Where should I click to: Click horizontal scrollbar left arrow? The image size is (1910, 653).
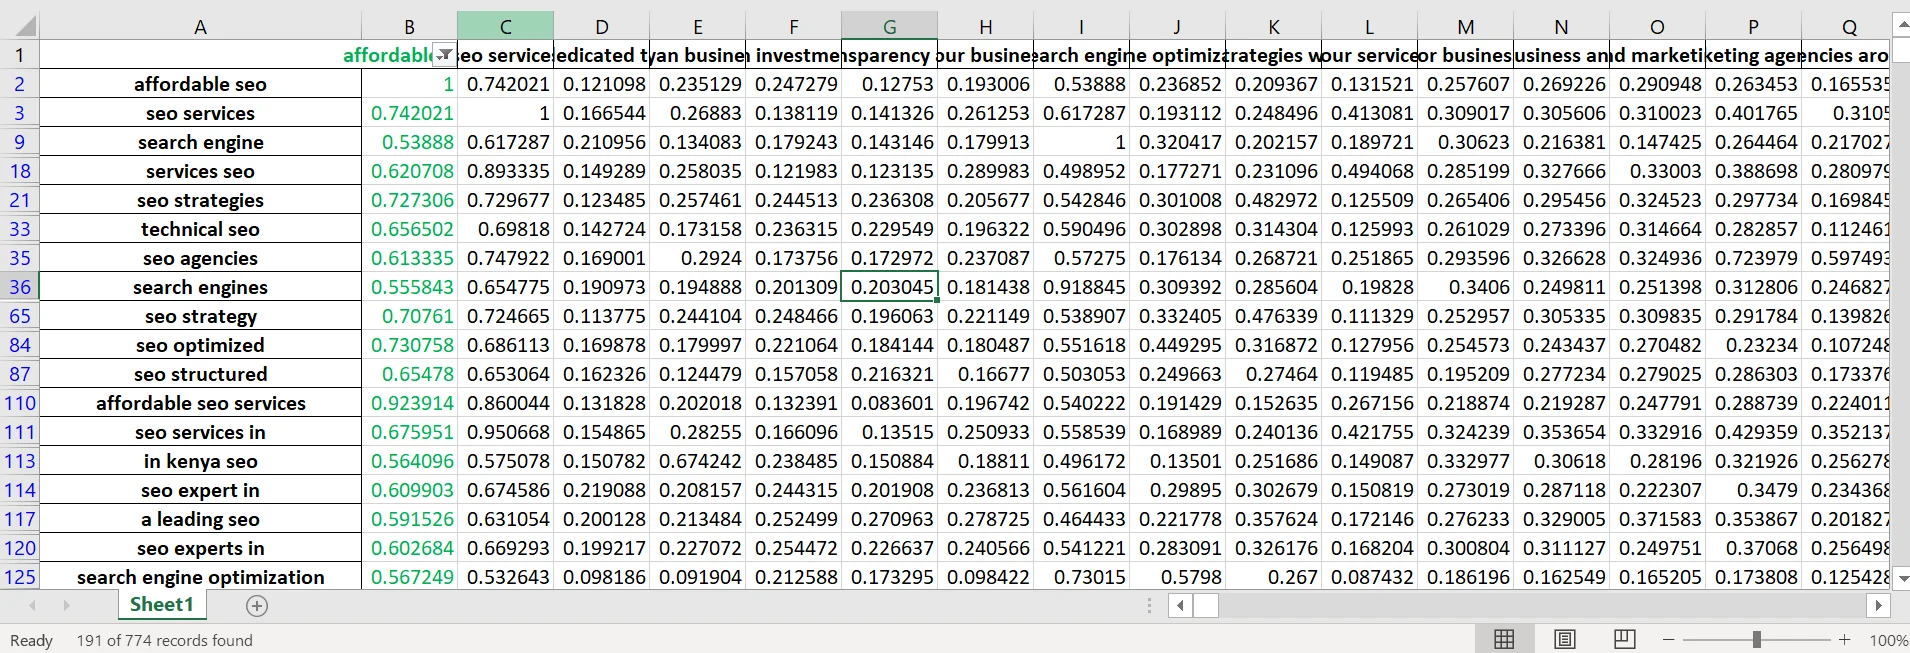[x=1180, y=606]
